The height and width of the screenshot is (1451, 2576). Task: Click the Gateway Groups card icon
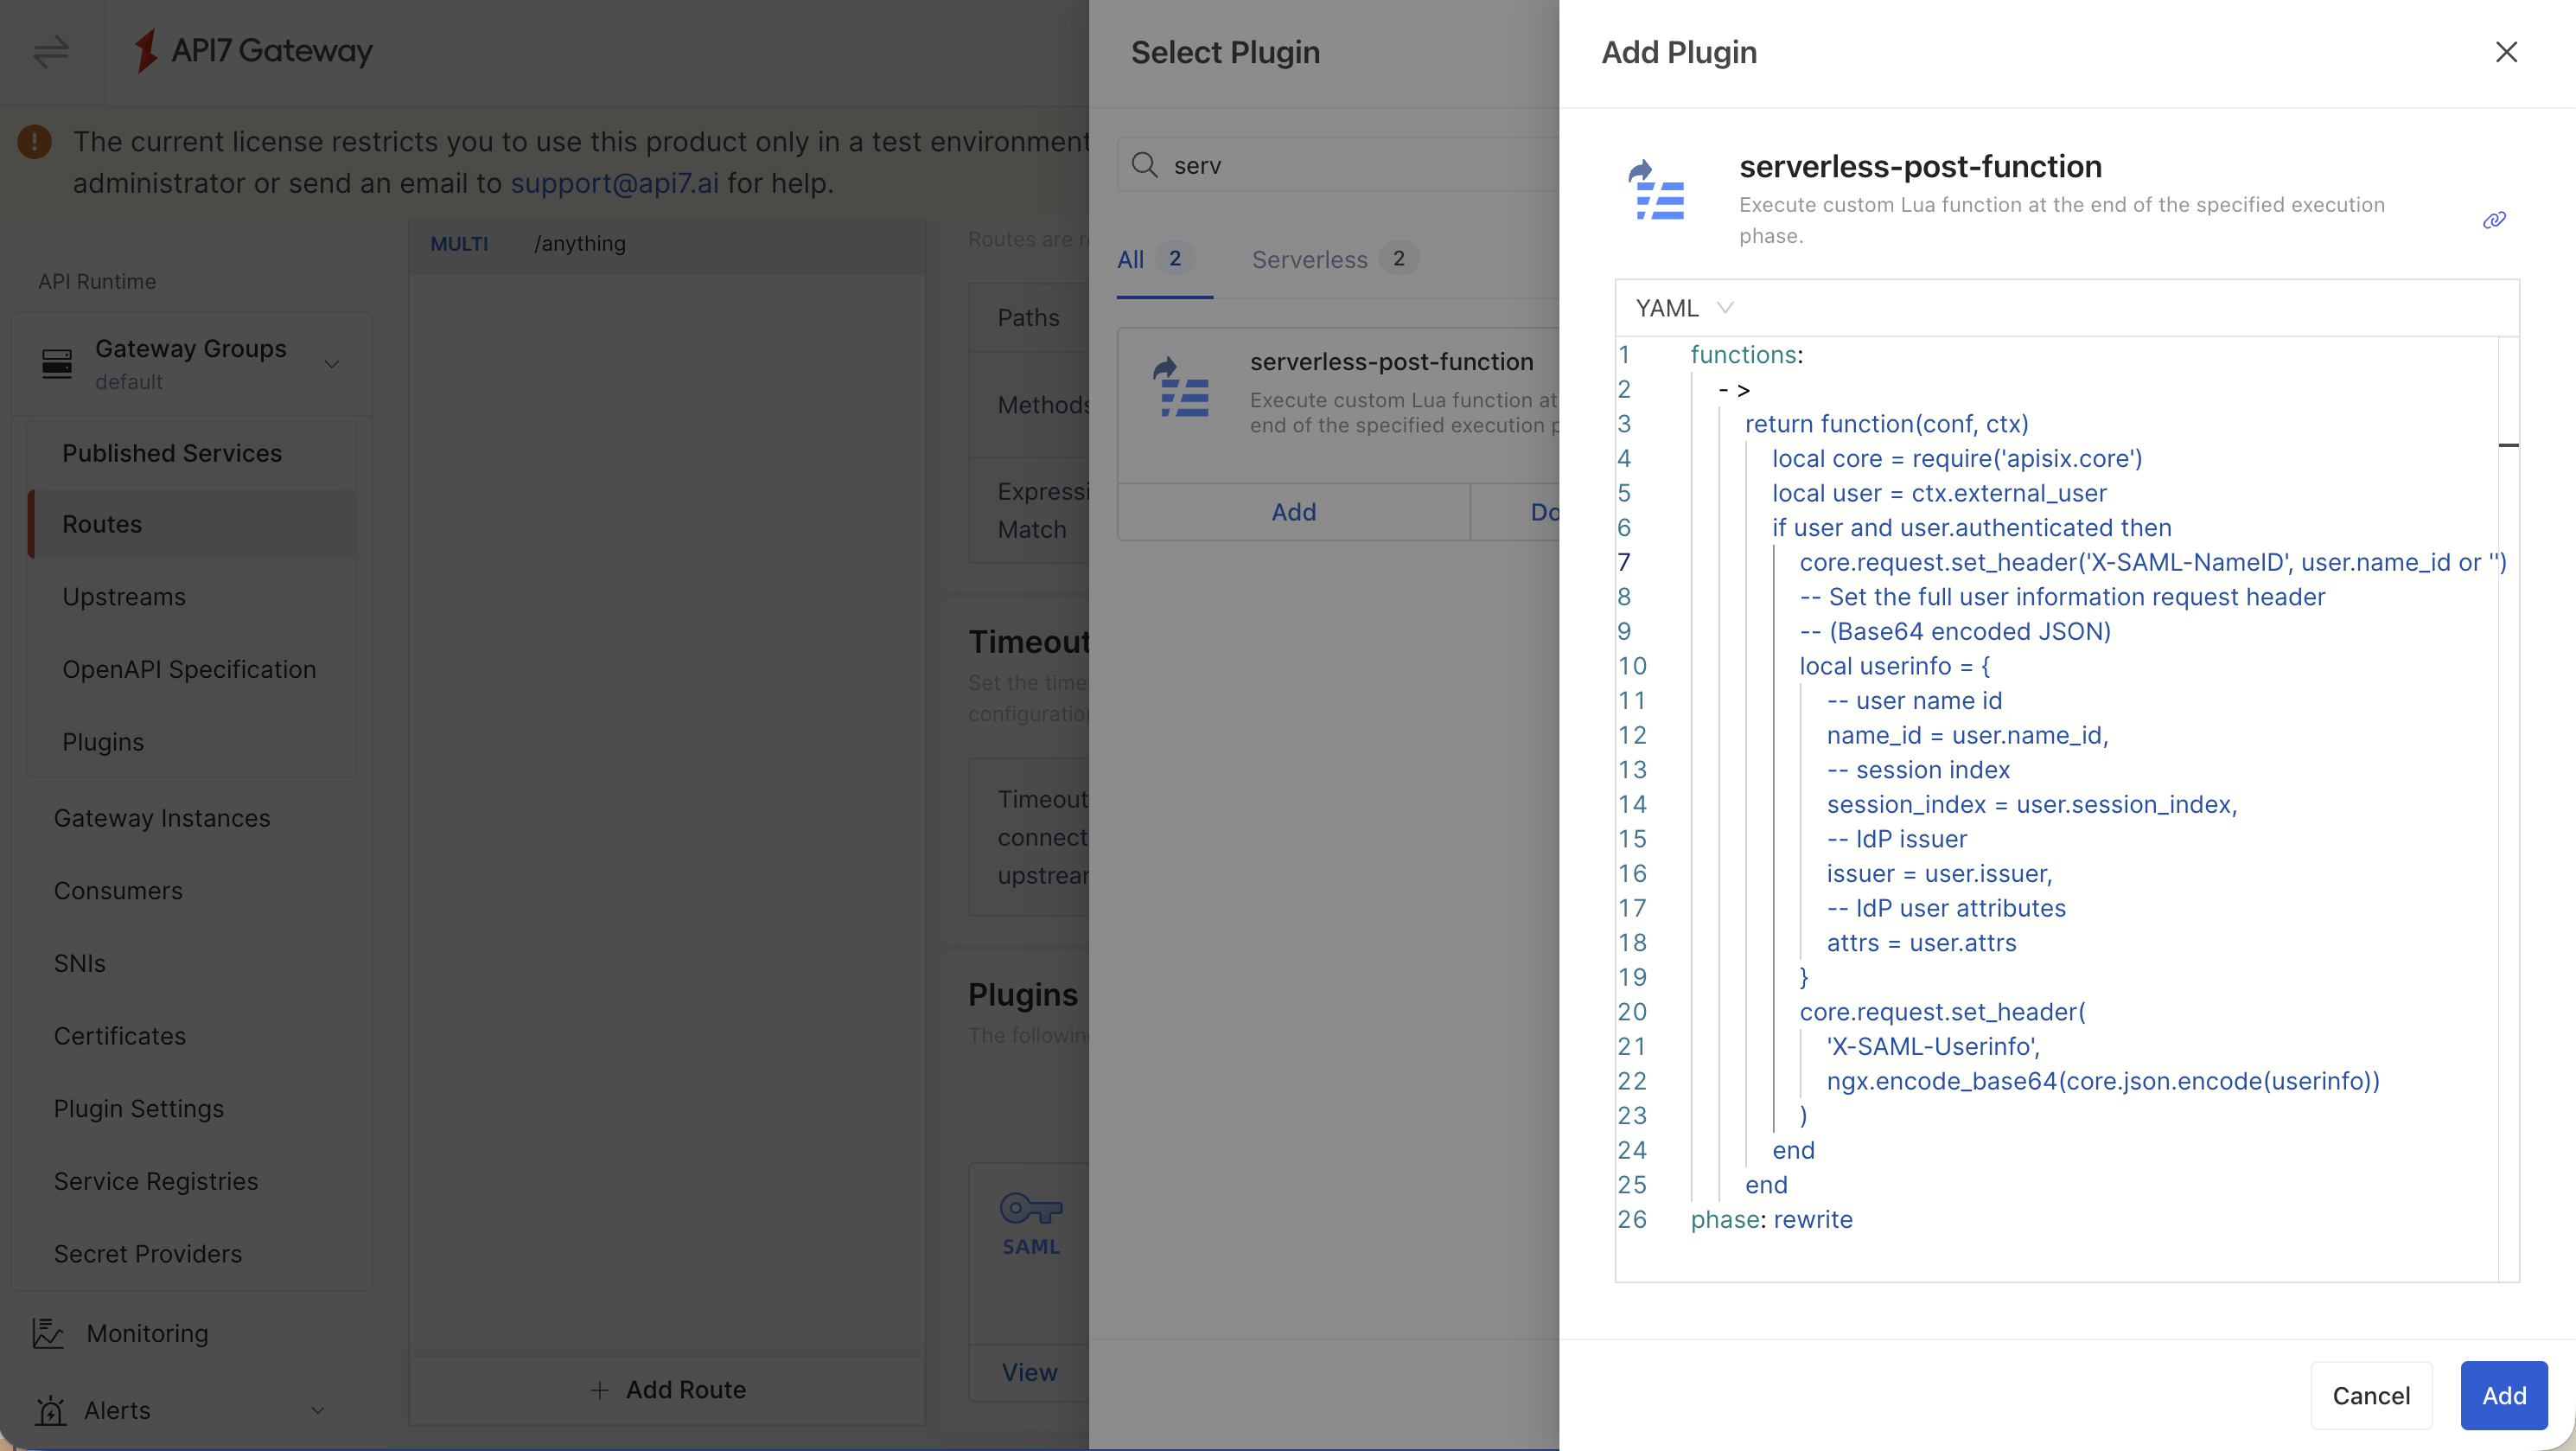(57, 363)
